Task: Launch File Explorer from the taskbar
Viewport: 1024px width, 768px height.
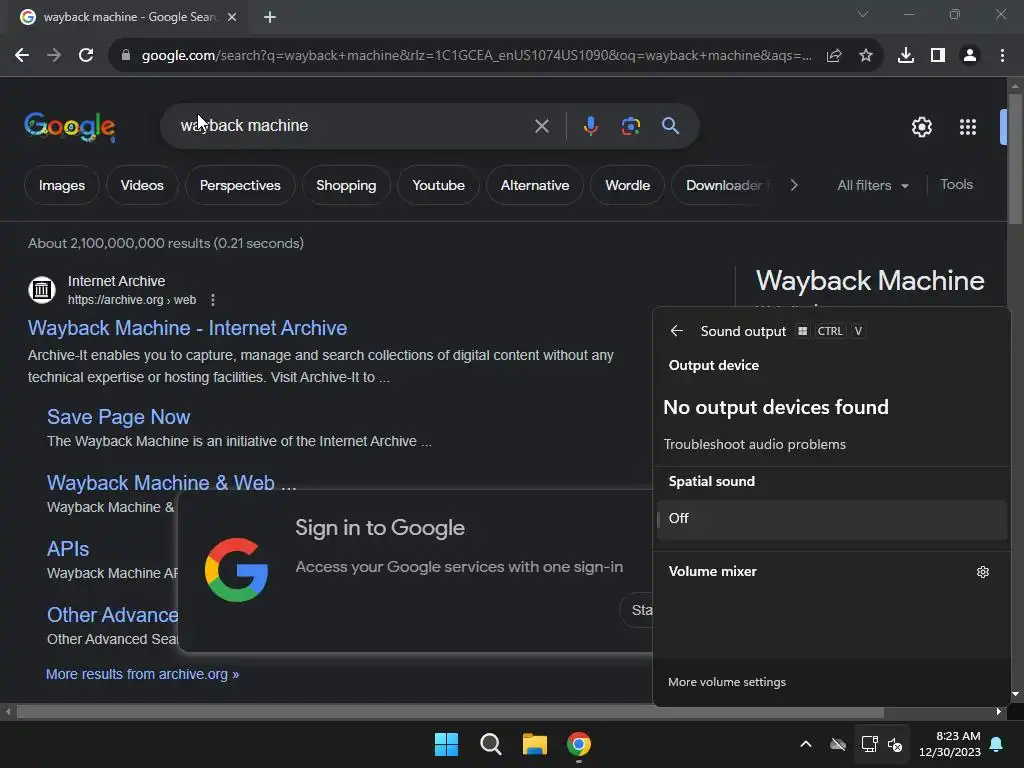Action: point(535,744)
